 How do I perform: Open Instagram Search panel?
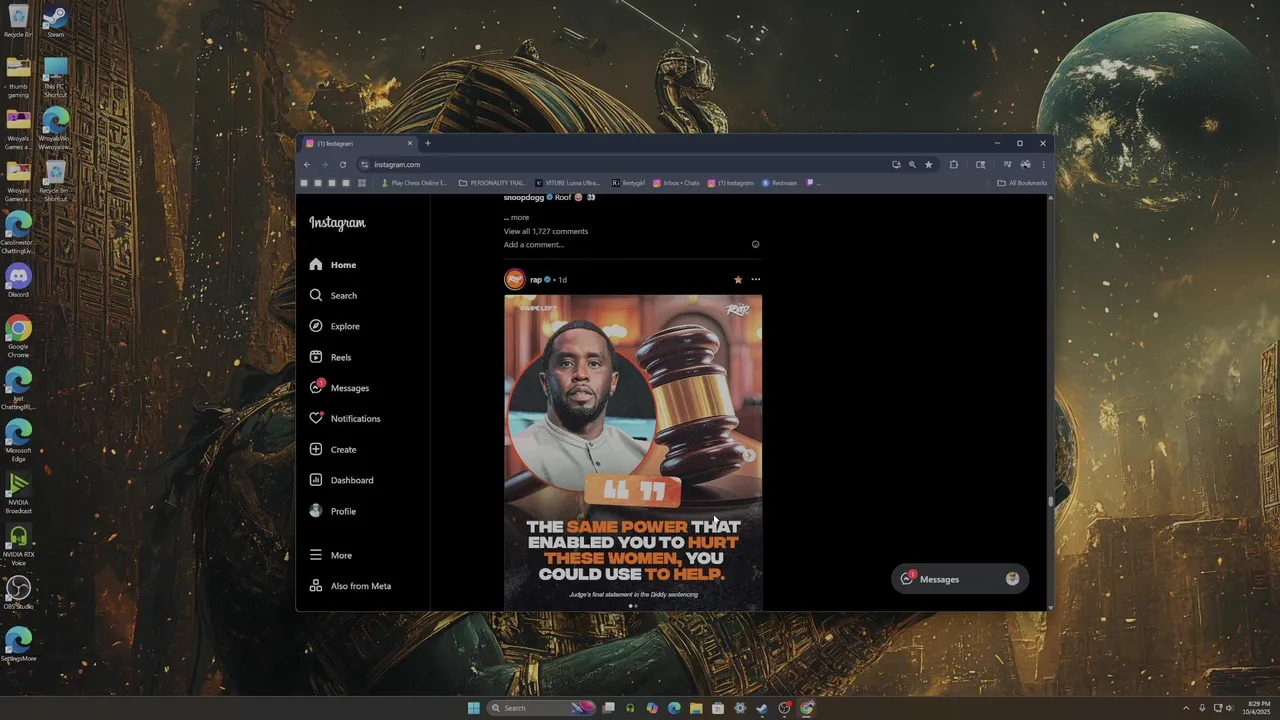(333, 296)
